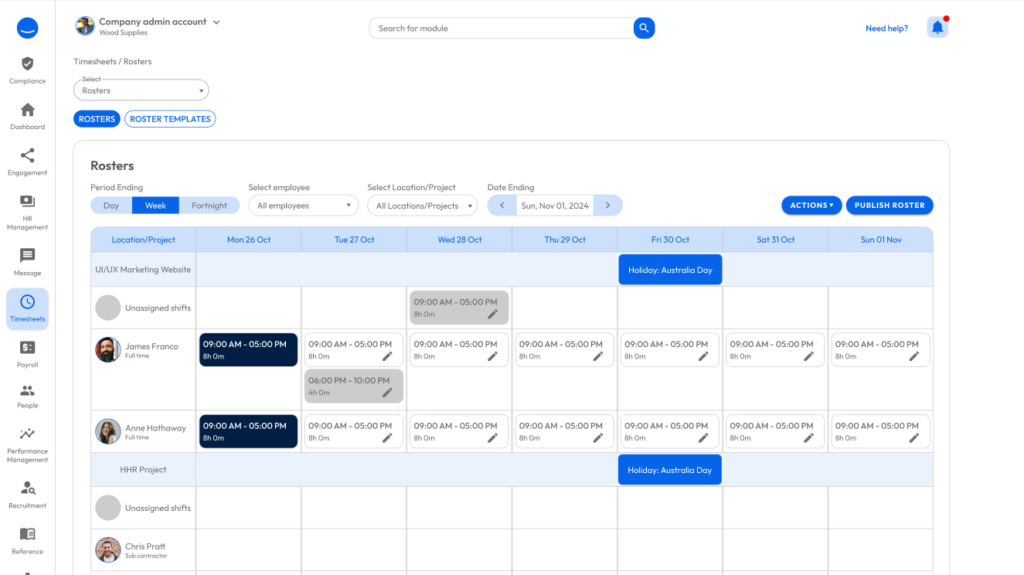This screenshot has width=1024, height=575.
Task: Select the Rosters tab
Action: [x=97, y=119]
